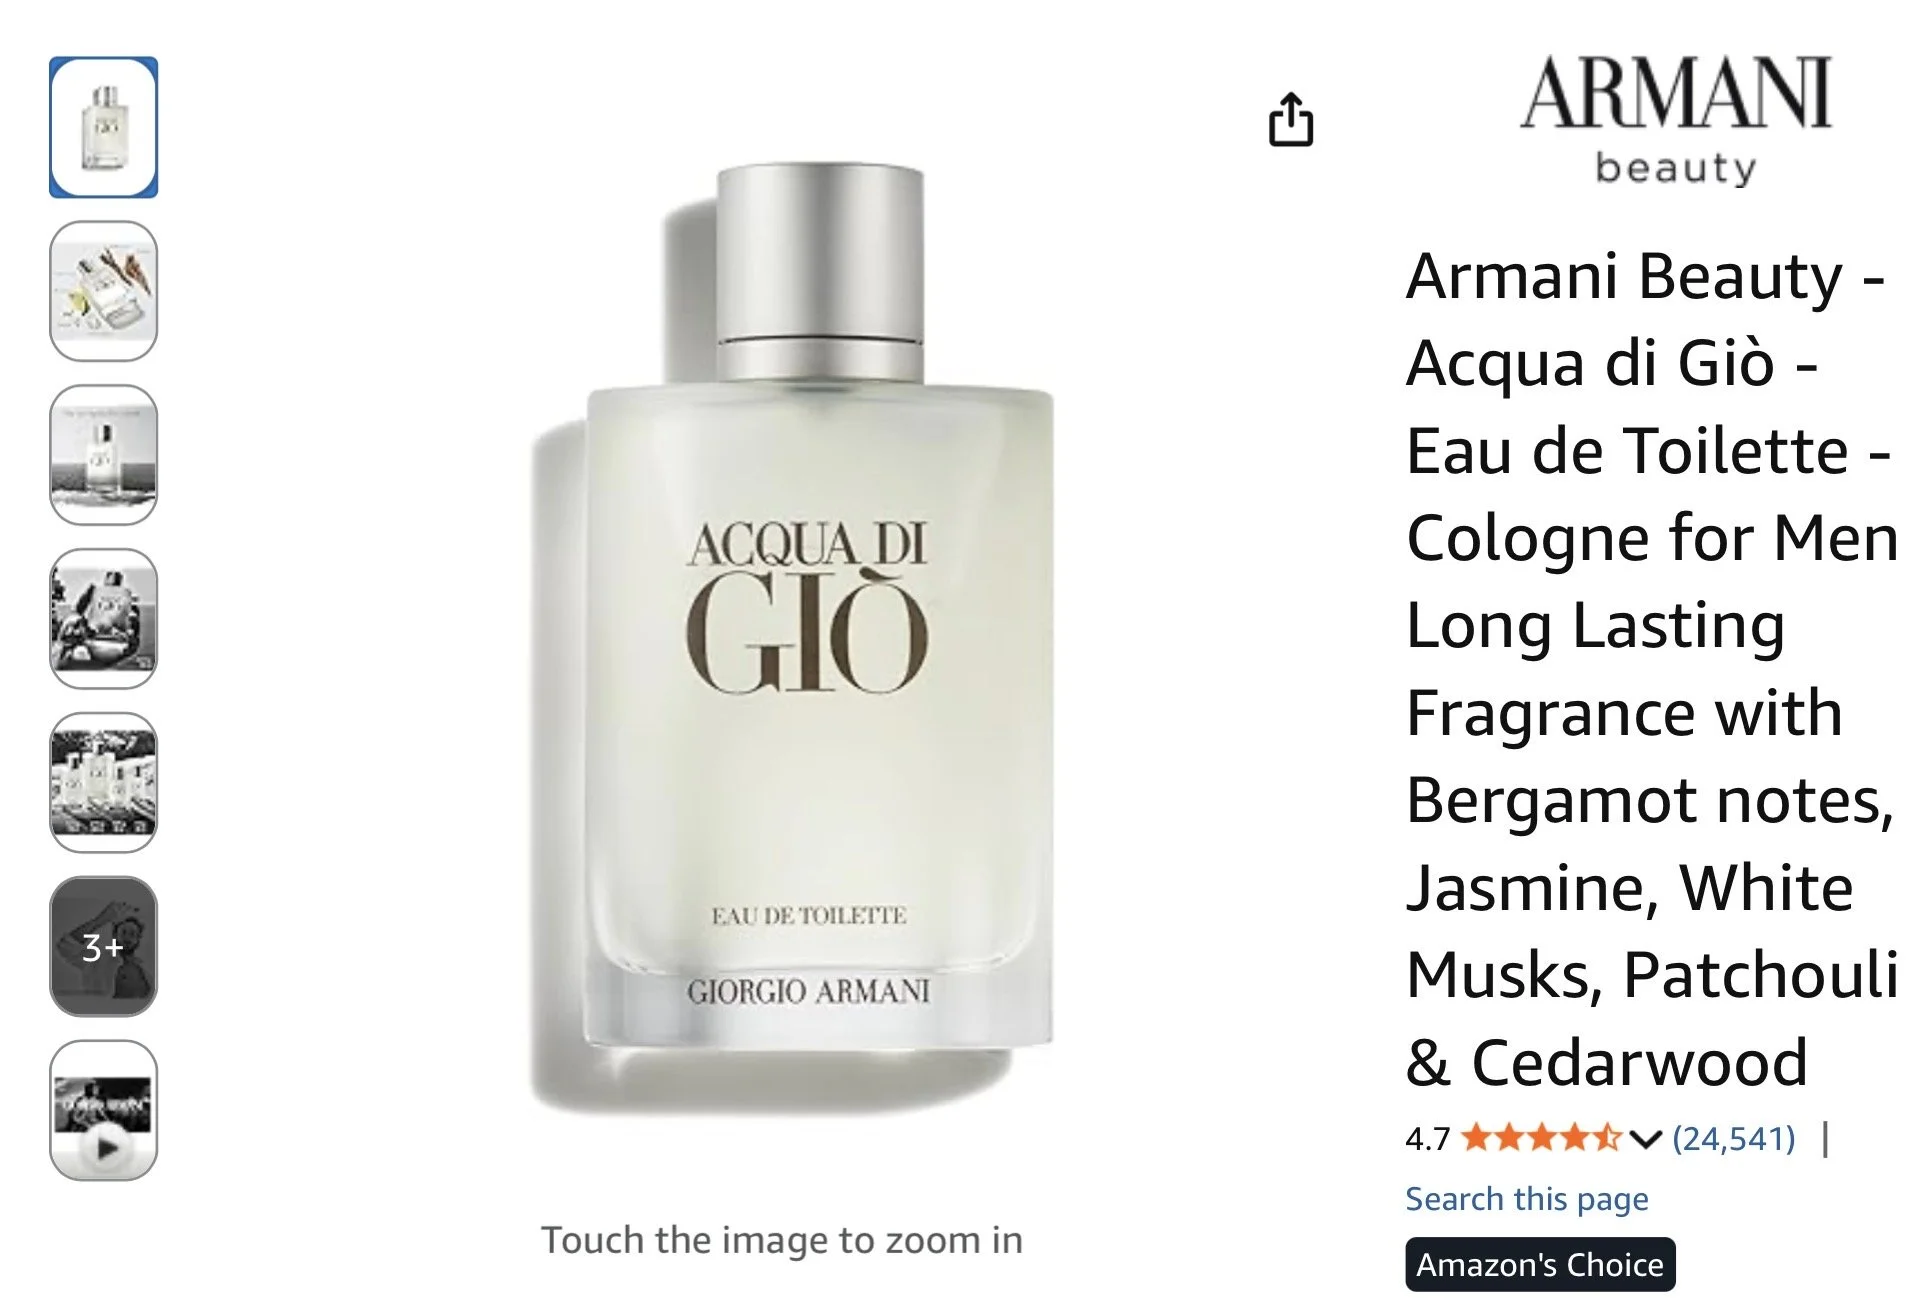Click the Touch the image to zoom caption
Screen dimensions: 1913x1307
pos(782,1240)
